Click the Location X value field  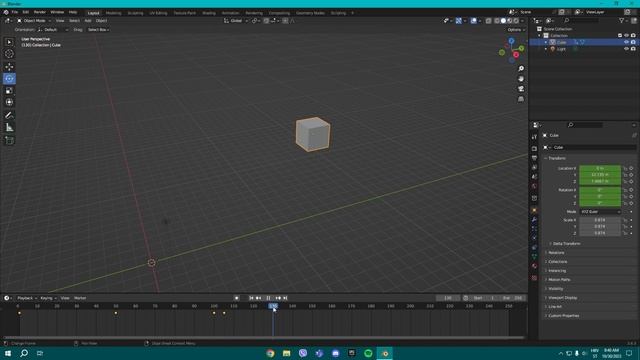[x=600, y=168]
